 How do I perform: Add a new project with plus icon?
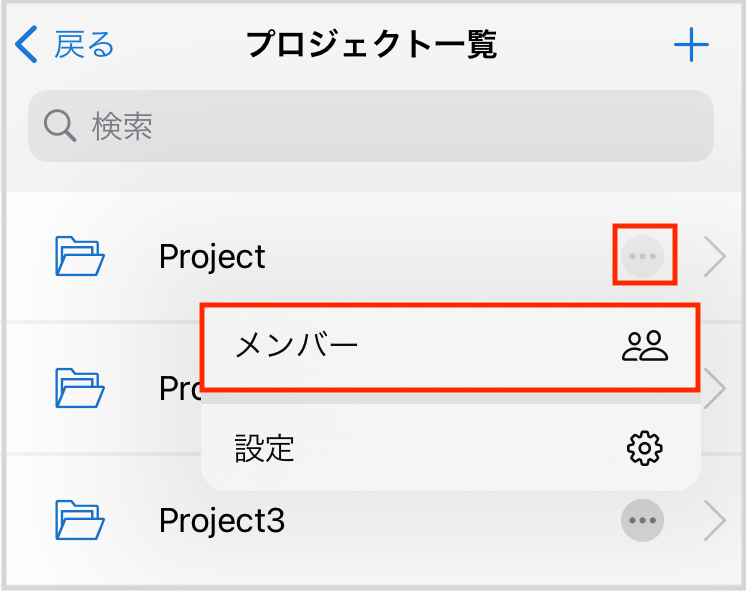pos(691,45)
